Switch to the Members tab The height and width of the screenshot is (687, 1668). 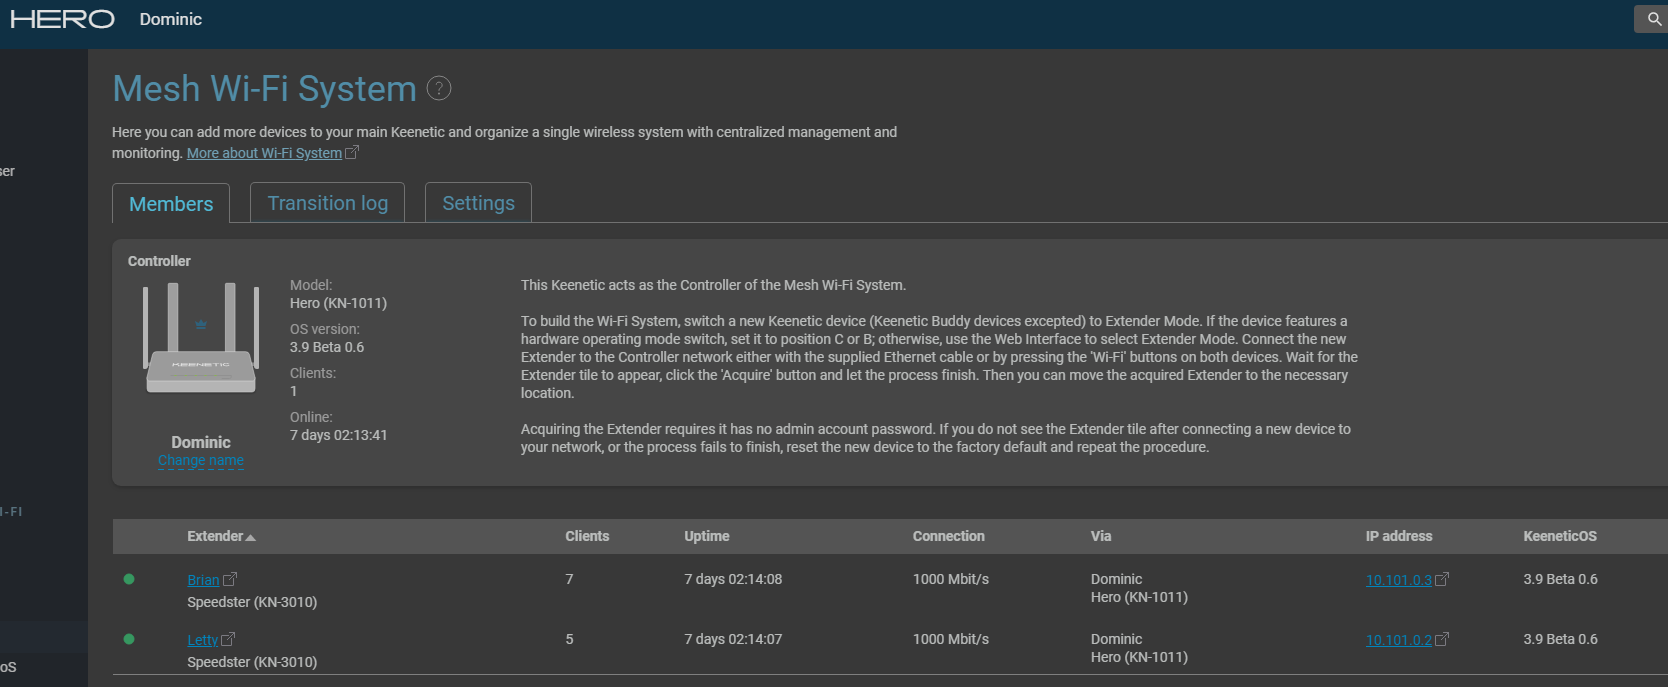pos(171,203)
